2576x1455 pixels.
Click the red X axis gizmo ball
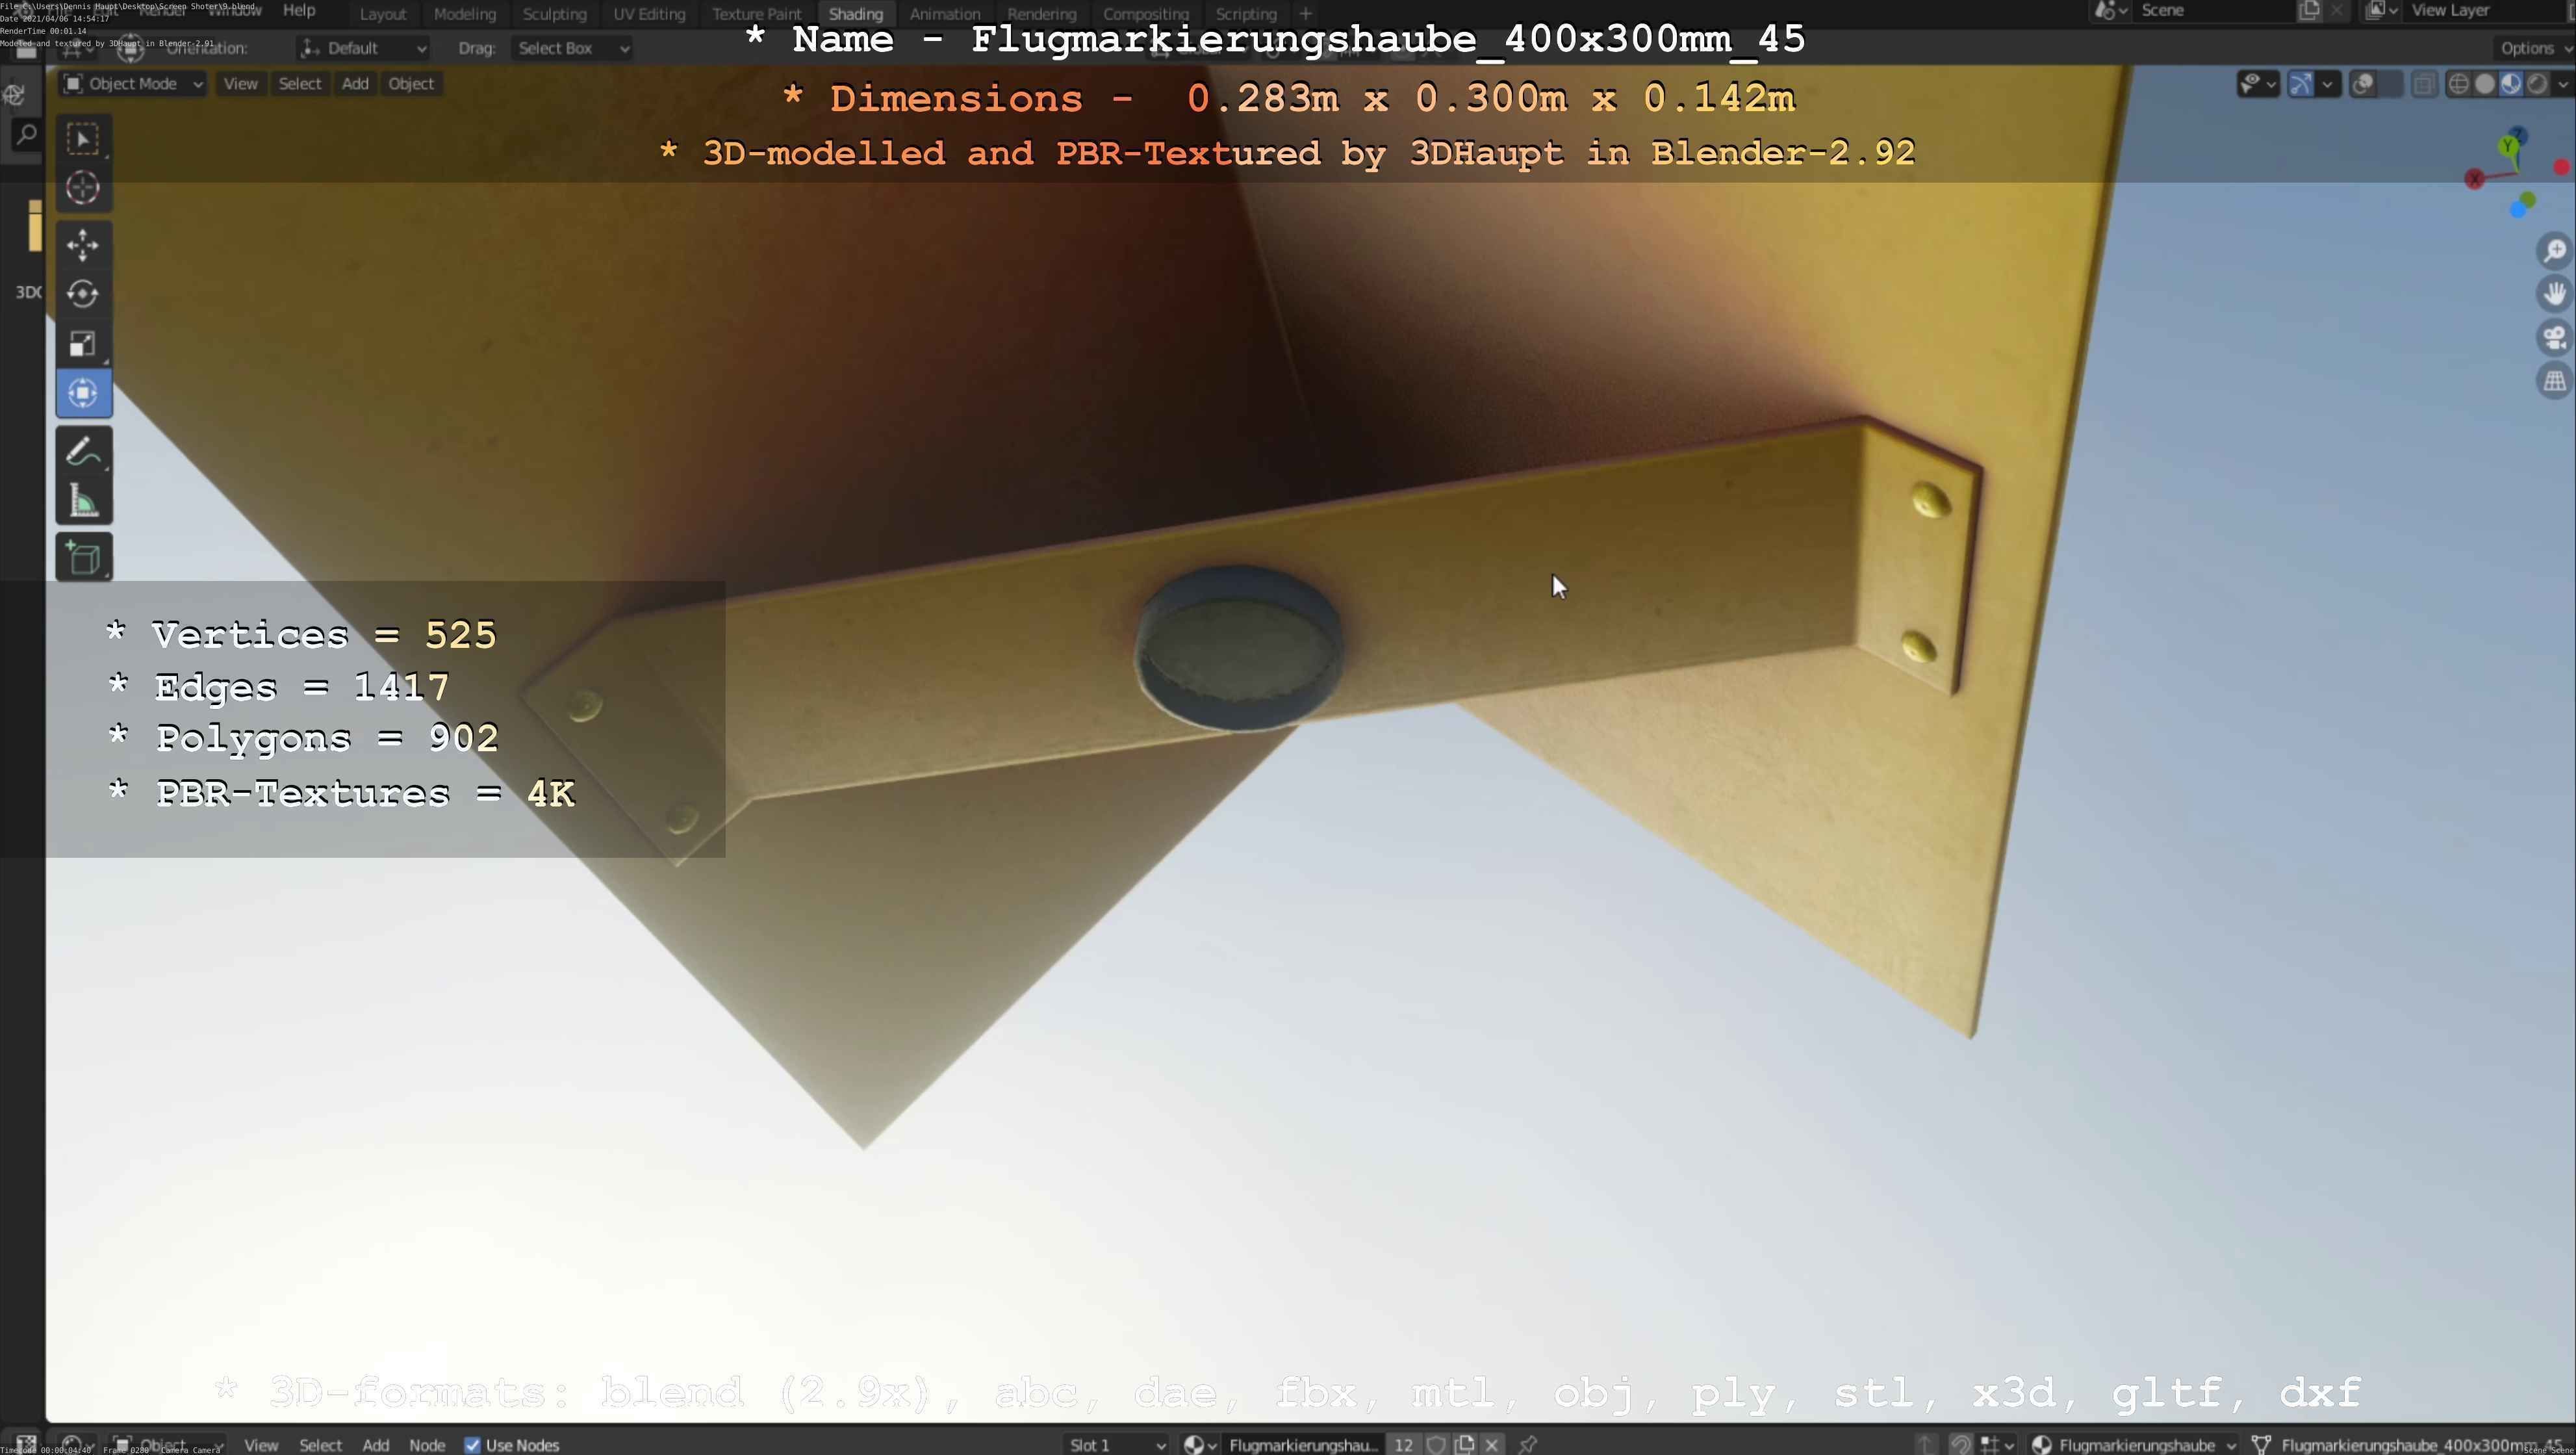click(x=2475, y=180)
